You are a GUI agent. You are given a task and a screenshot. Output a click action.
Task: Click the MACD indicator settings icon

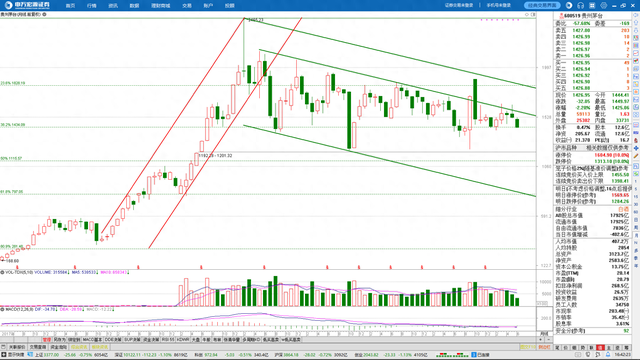click(2, 309)
